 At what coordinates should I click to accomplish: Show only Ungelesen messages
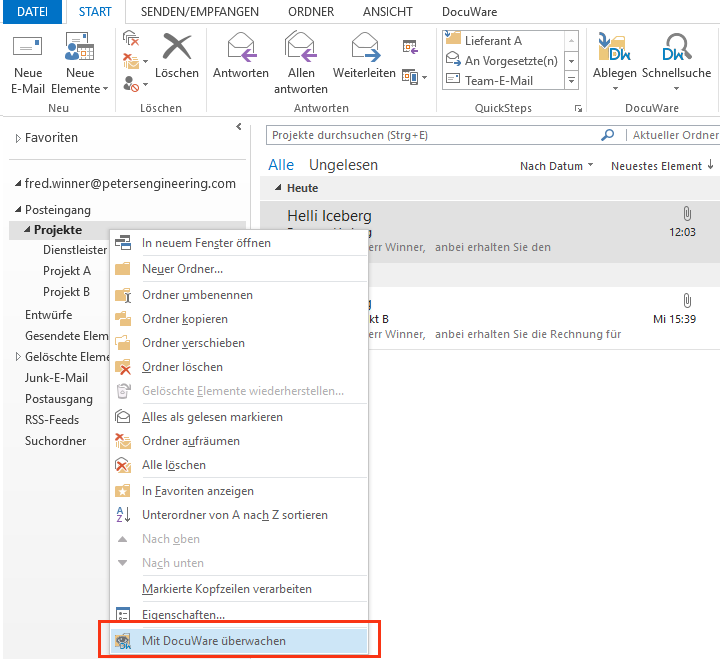(343, 165)
